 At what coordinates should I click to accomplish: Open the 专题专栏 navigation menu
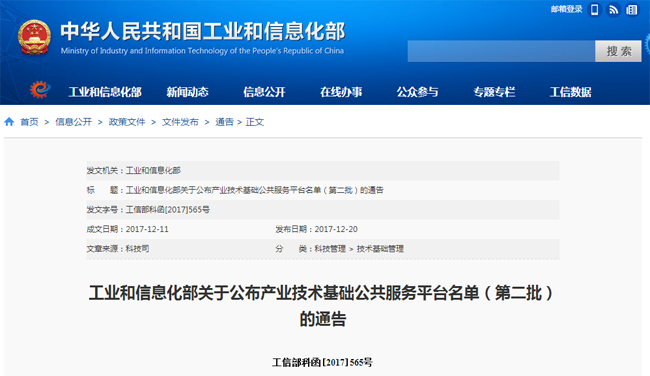494,92
